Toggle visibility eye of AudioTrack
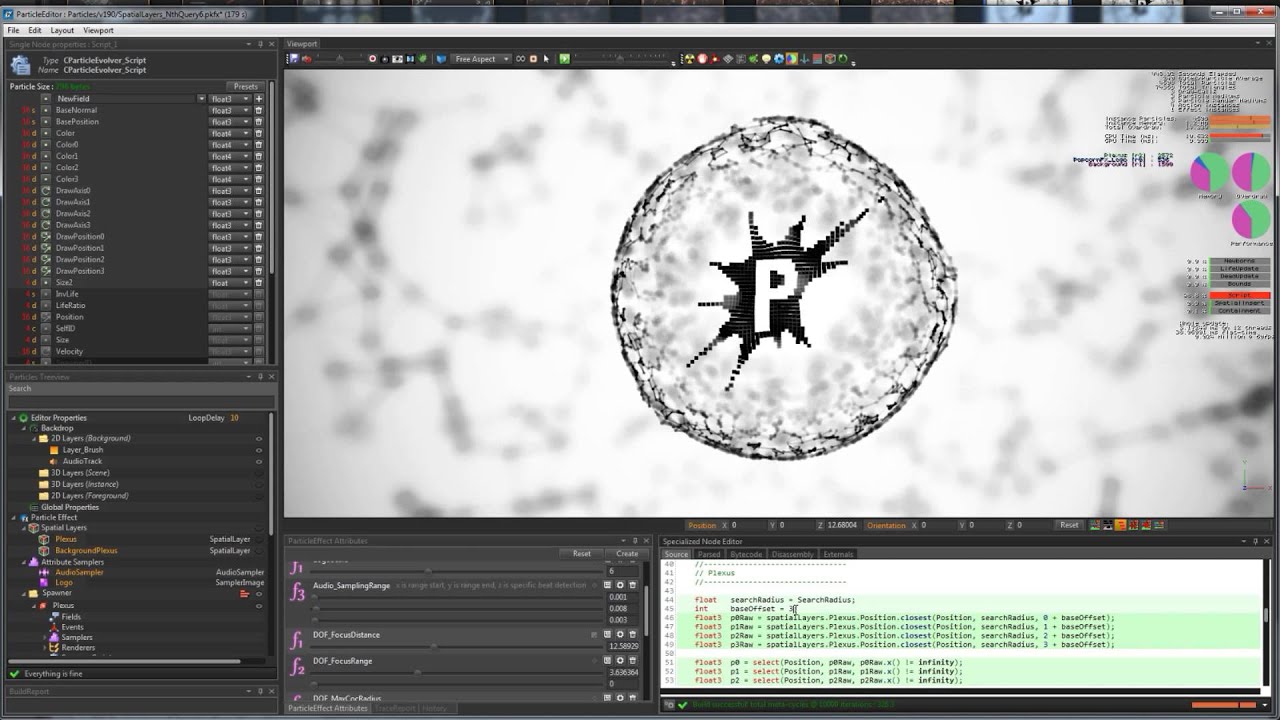1280x720 pixels. coord(259,461)
